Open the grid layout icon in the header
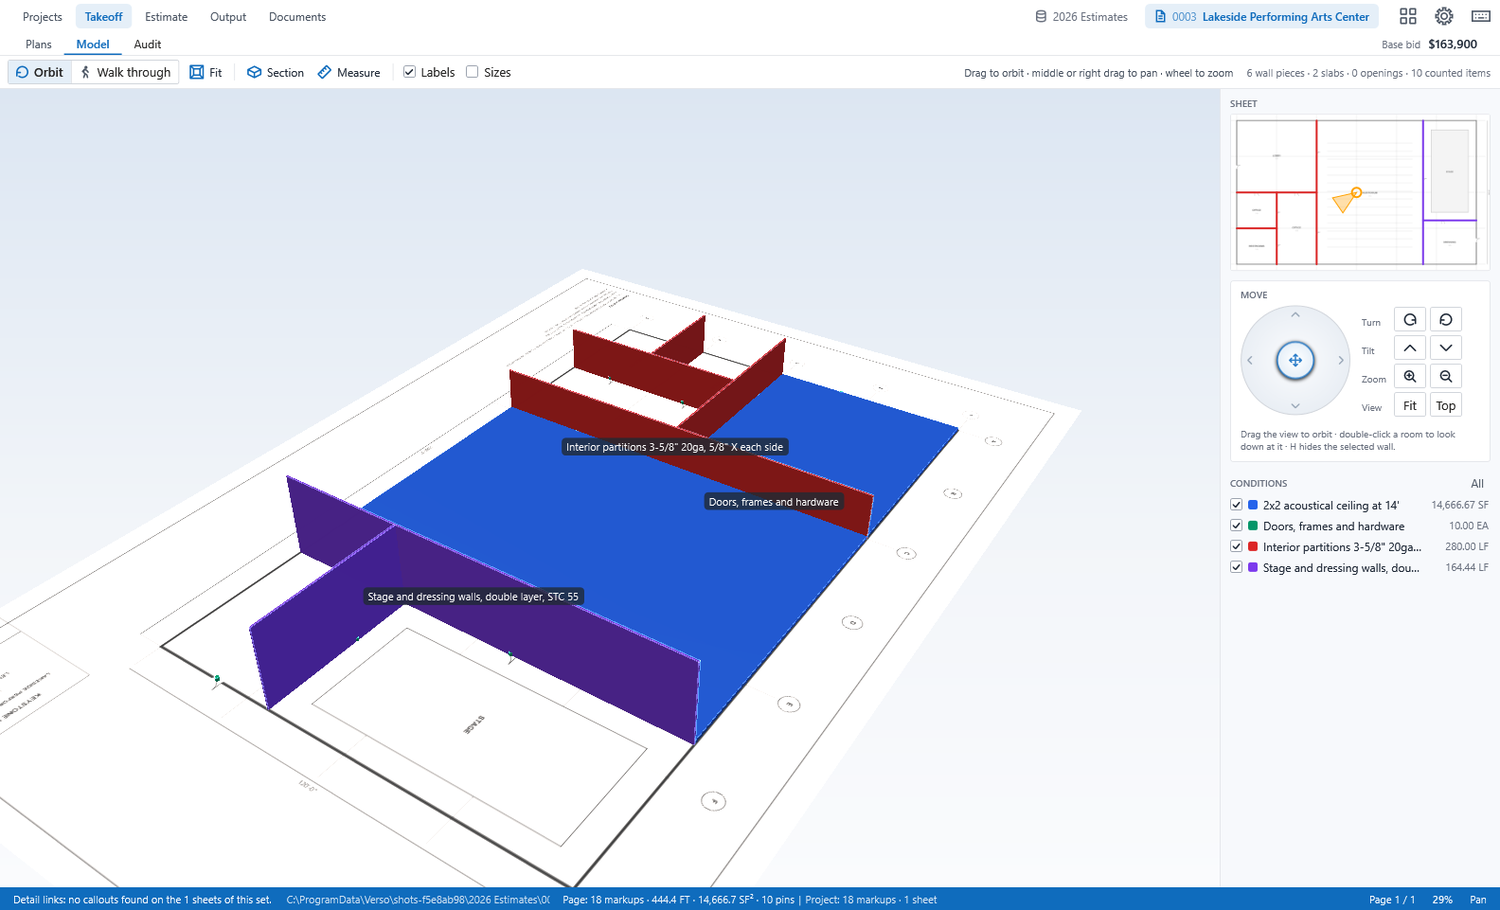The width and height of the screenshot is (1500, 910). (1408, 16)
